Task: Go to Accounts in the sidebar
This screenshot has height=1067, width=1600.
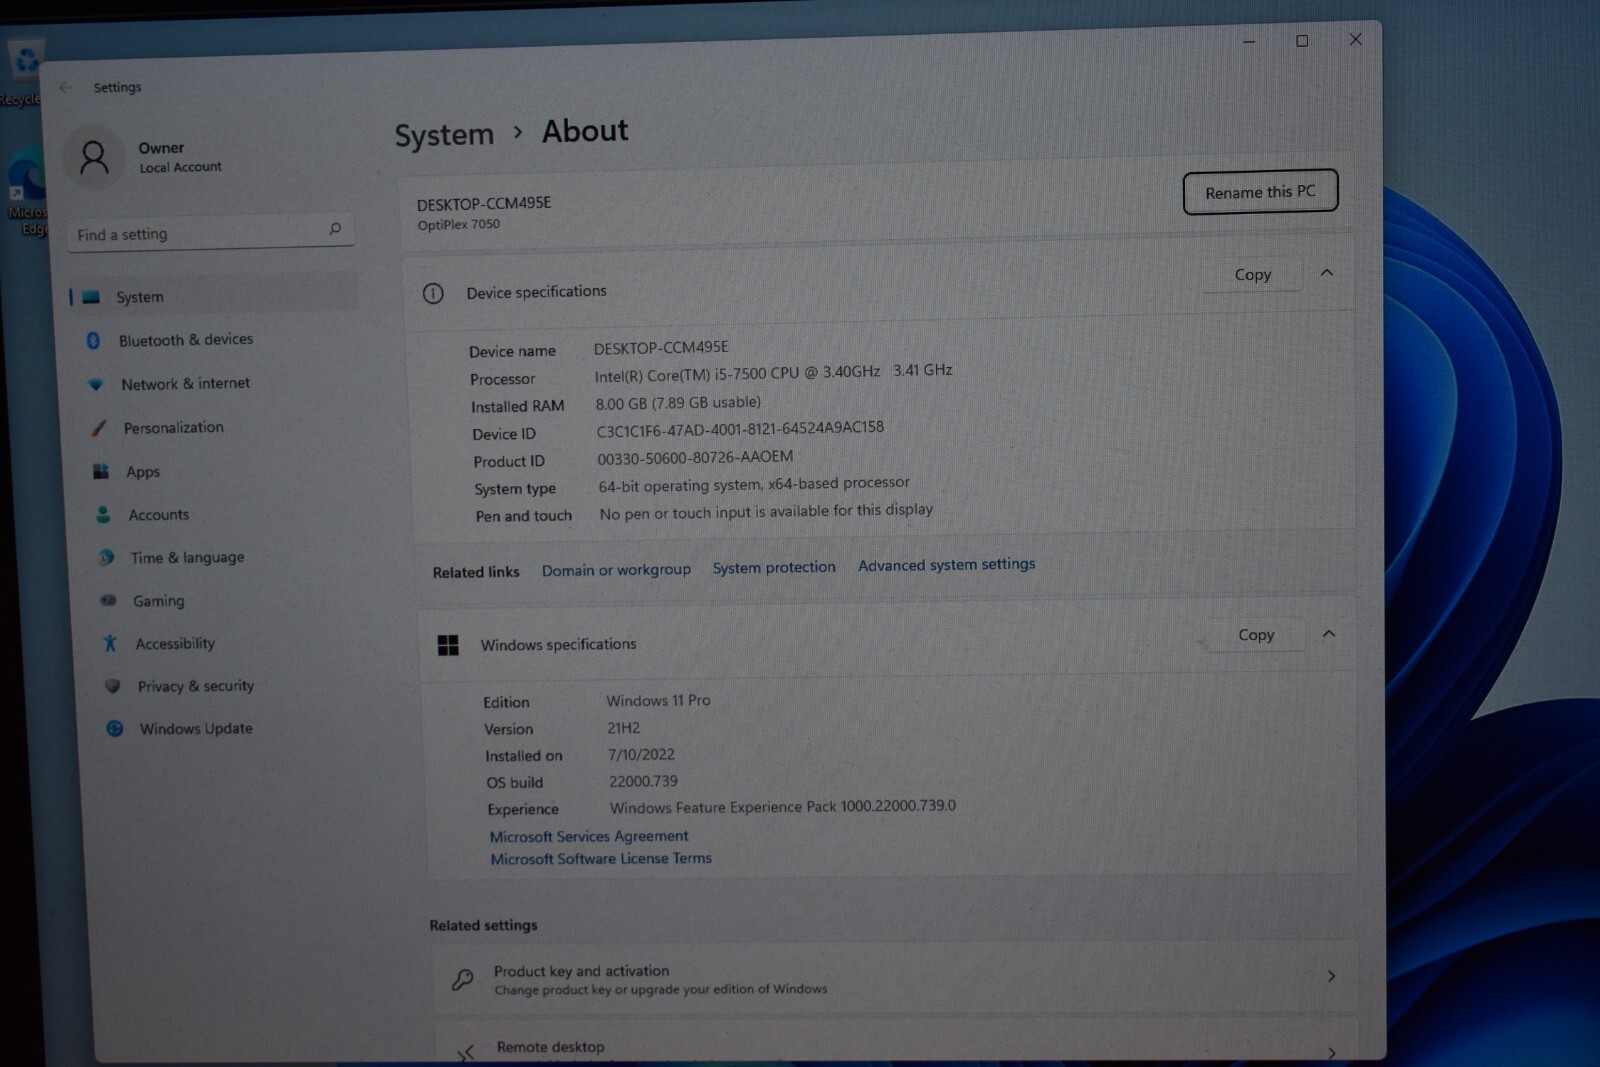Action: pyautogui.click(x=158, y=515)
